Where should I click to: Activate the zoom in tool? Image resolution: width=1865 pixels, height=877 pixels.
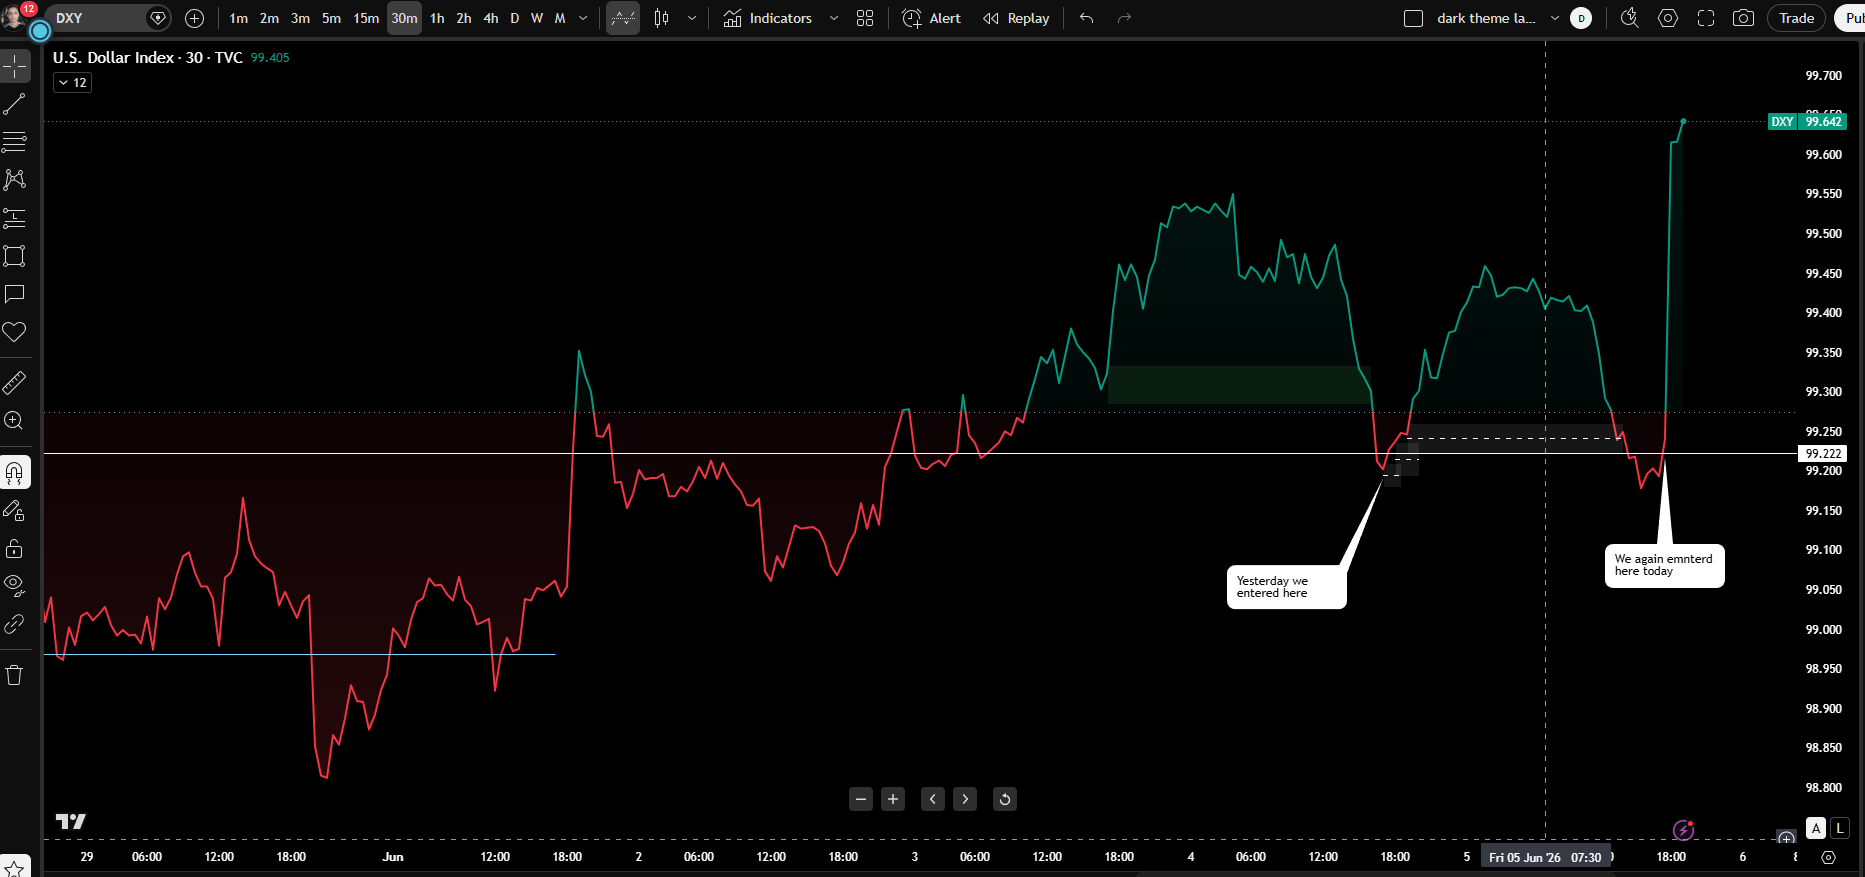15,421
